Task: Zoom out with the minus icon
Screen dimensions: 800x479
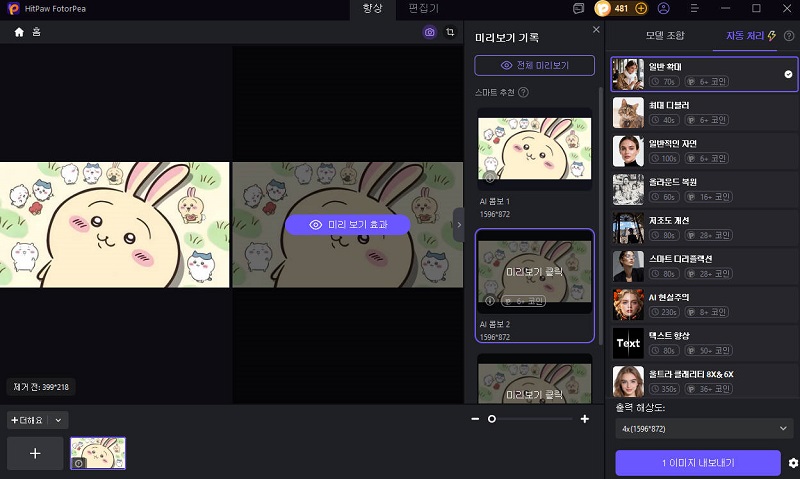Action: [475, 419]
